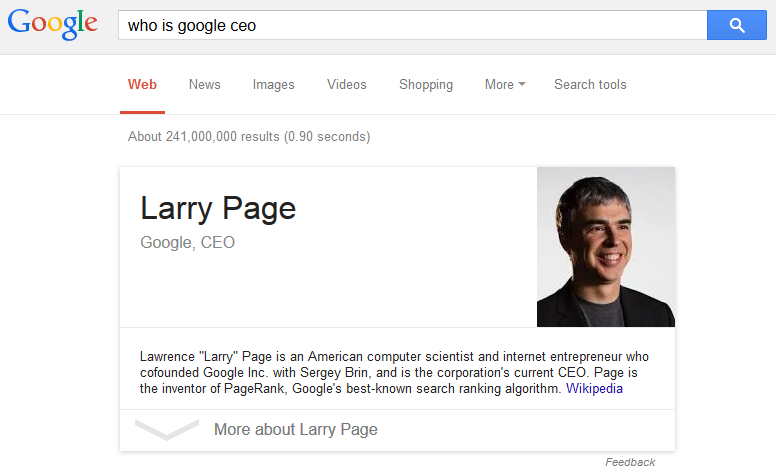Open the More dropdown menu
The width and height of the screenshot is (776, 476).
(504, 85)
